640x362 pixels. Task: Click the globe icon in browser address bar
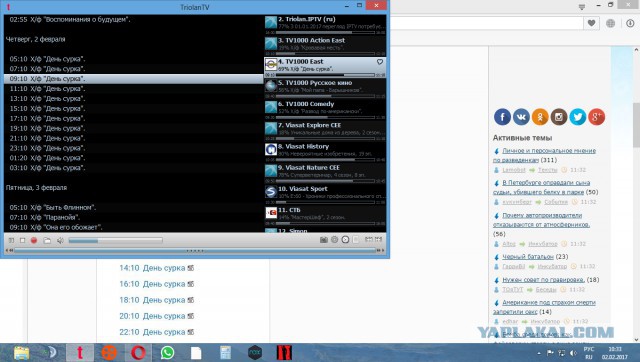click(611, 23)
